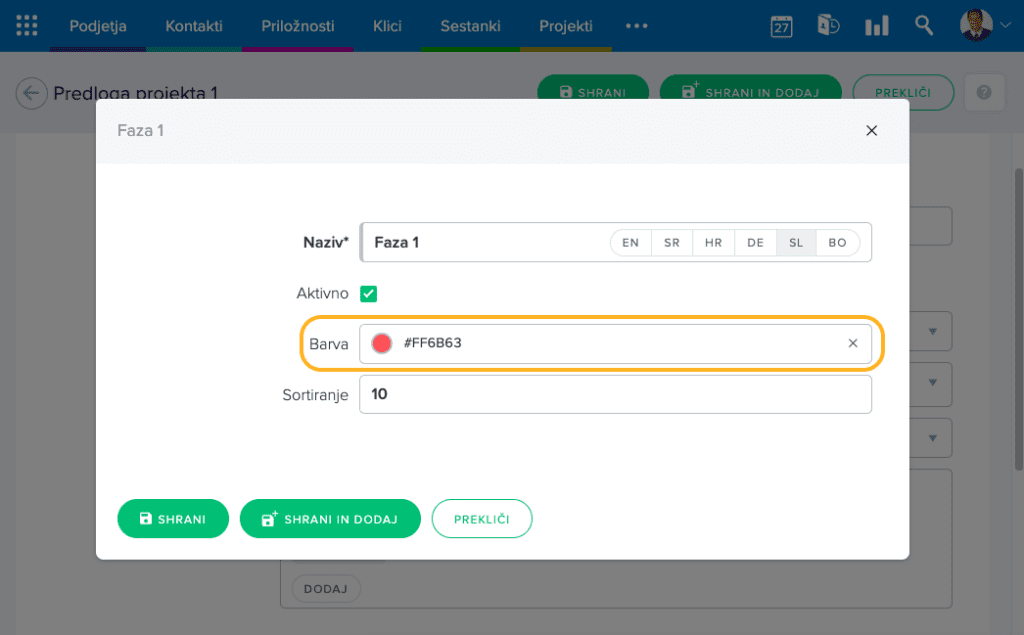This screenshot has width=1024, height=635.
Task: Open the Projekti tab
Action: point(565,26)
